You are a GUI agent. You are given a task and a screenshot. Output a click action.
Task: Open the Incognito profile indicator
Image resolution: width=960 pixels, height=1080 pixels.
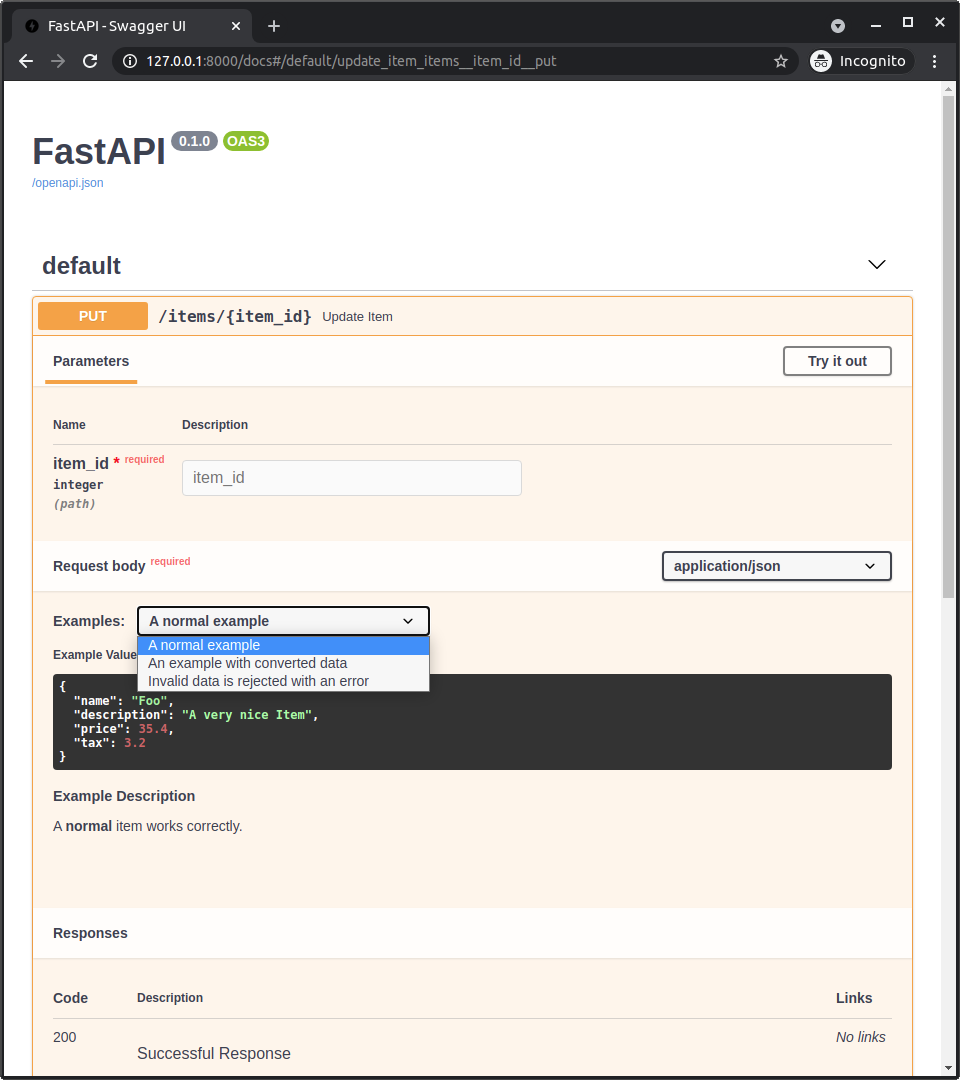[859, 61]
